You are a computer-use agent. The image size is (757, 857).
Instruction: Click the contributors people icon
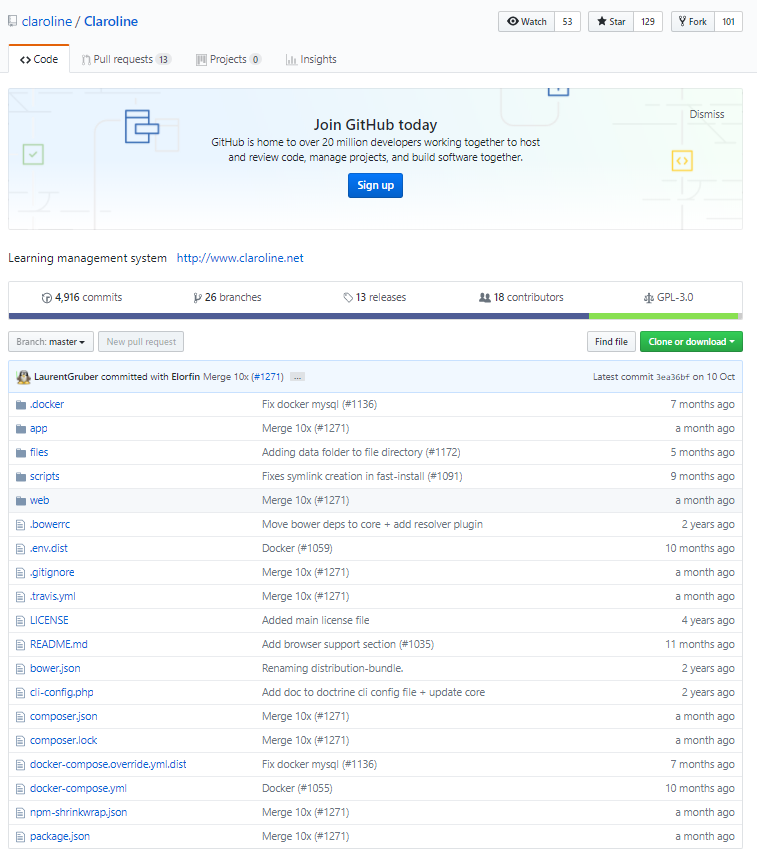coord(485,297)
